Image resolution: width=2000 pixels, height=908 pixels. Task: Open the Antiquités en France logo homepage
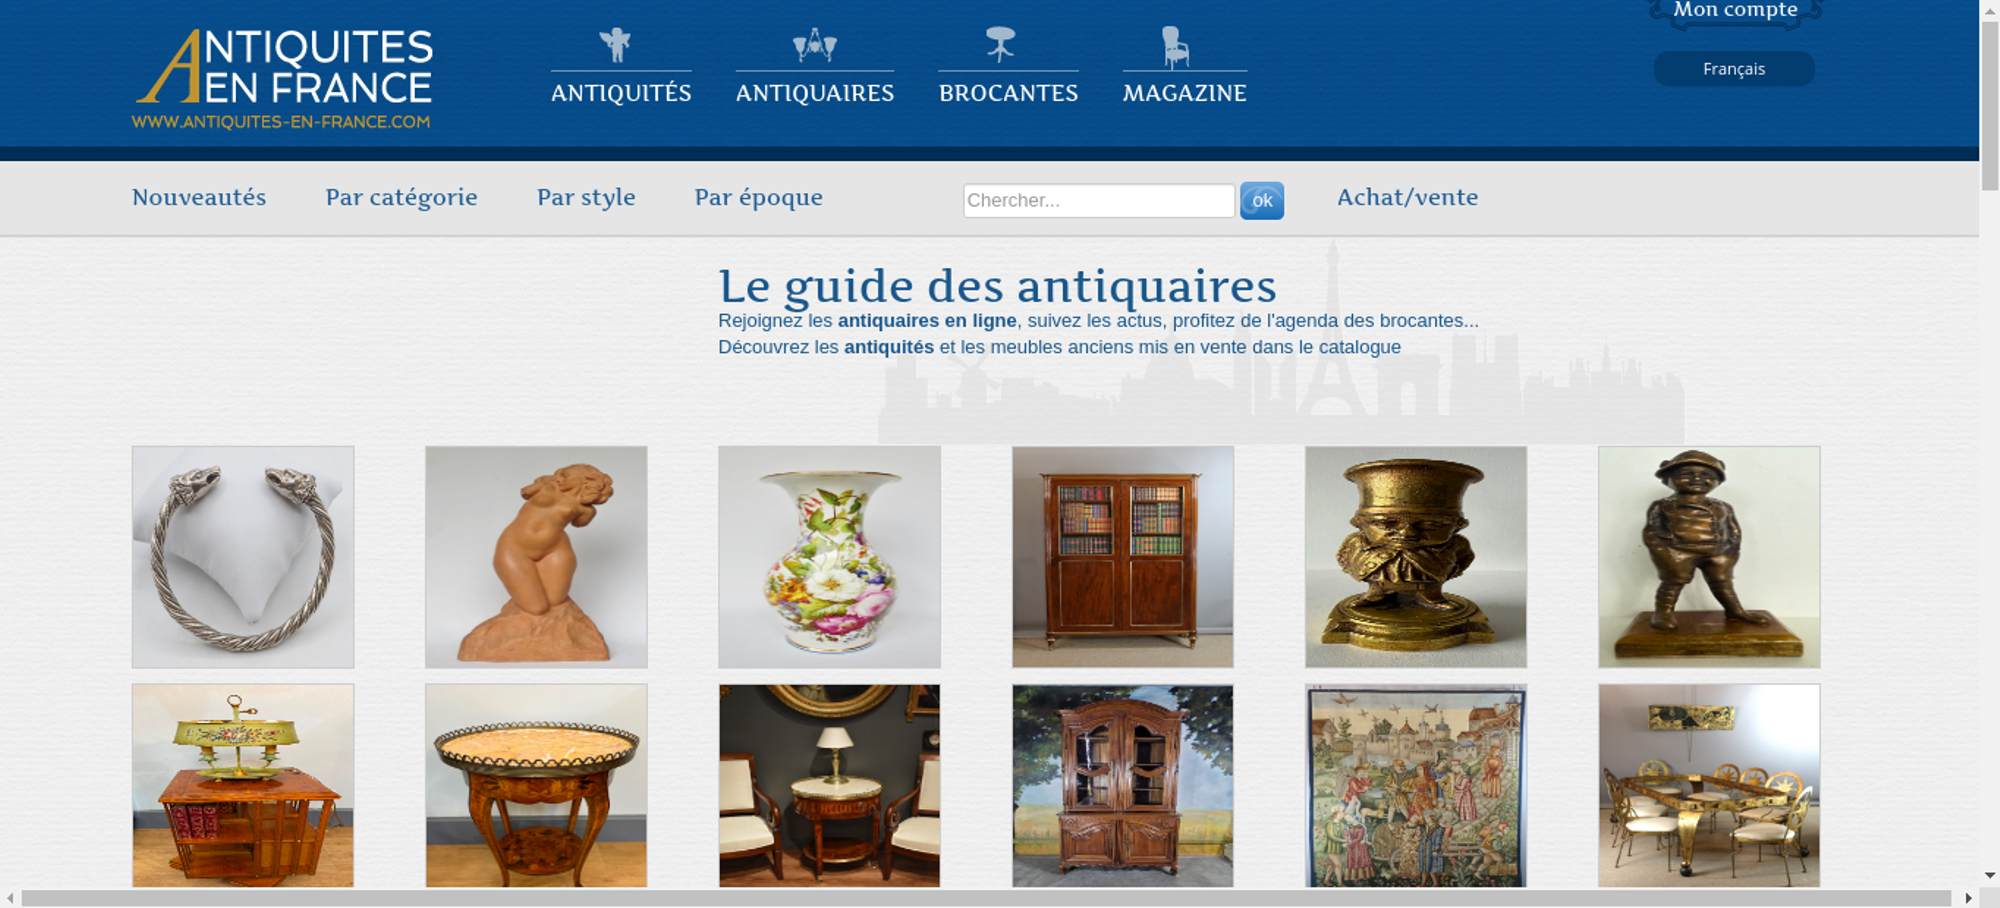283,79
